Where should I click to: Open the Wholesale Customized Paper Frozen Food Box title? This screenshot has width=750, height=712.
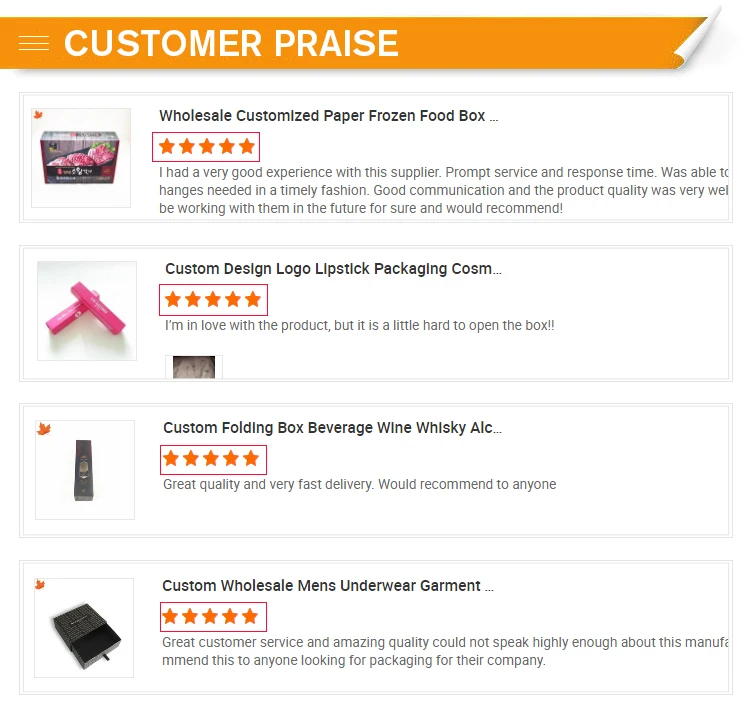tap(328, 116)
